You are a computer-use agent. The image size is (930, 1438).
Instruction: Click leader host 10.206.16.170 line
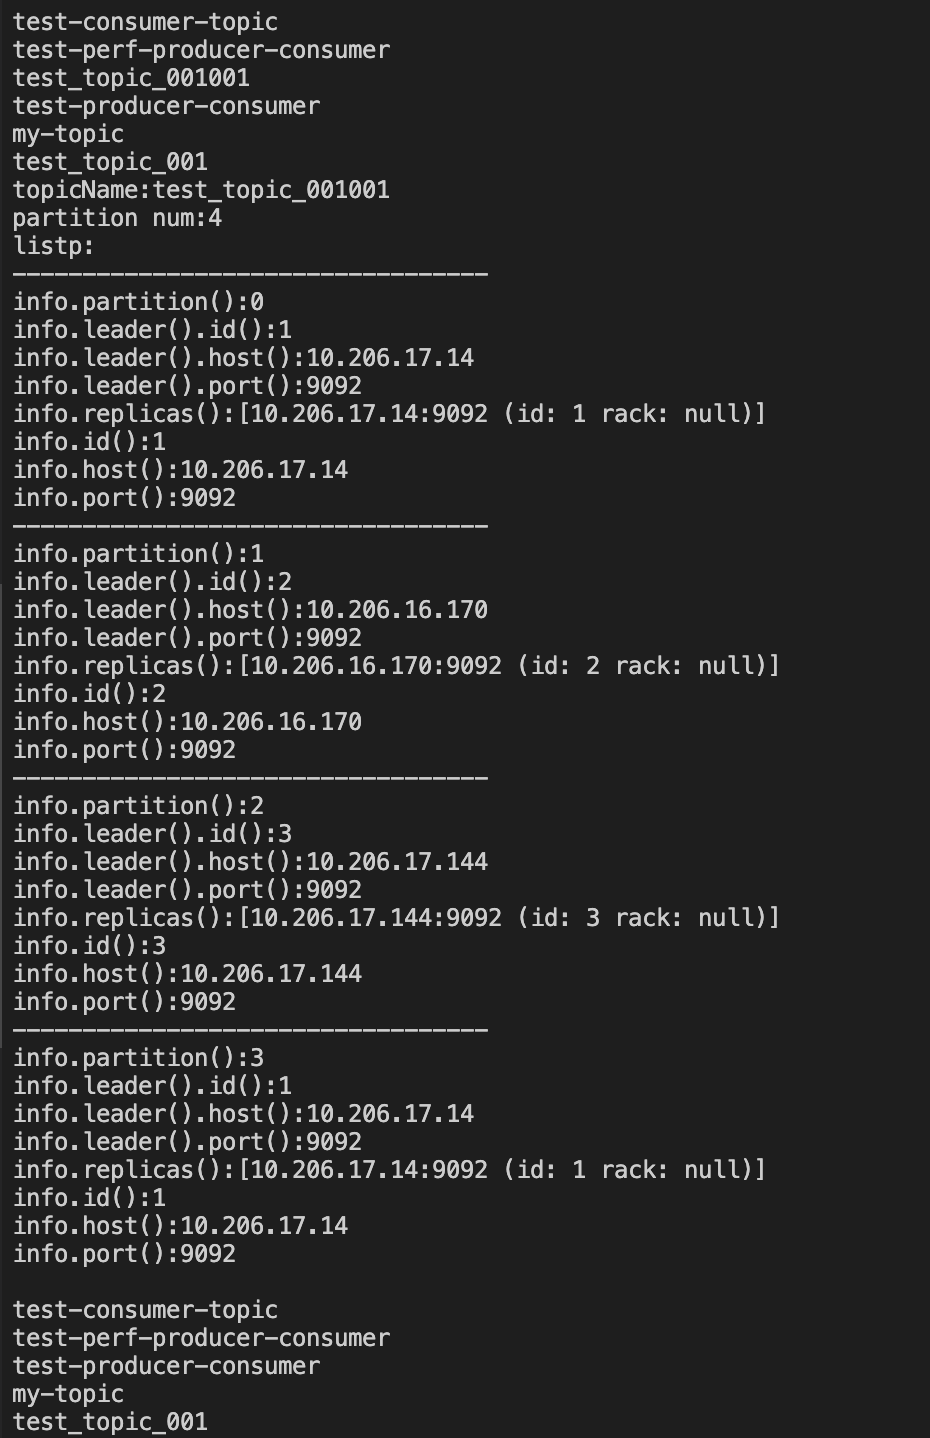point(250,610)
